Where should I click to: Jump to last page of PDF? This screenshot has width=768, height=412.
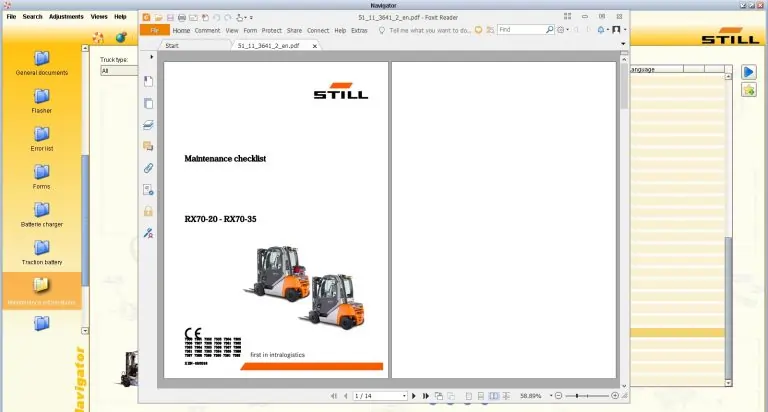(x=426, y=396)
